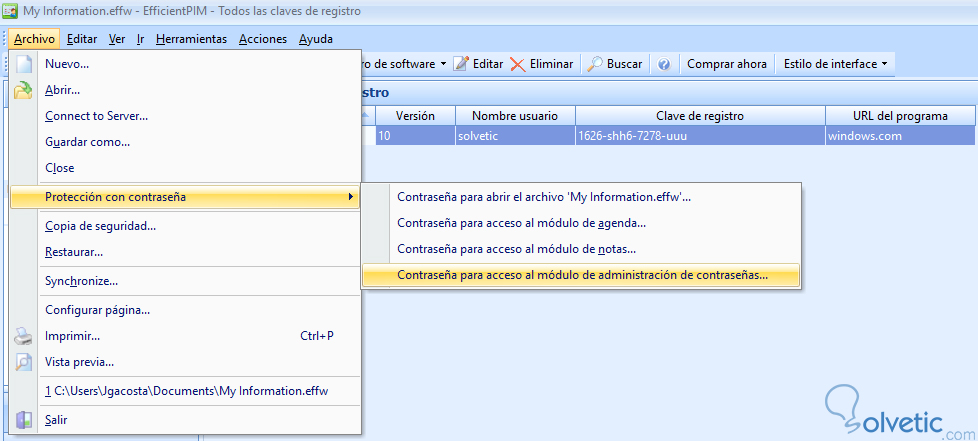Image resolution: width=978 pixels, height=441 pixels.
Task: Choose Copia de seguridad menu entry
Action: [100, 226]
